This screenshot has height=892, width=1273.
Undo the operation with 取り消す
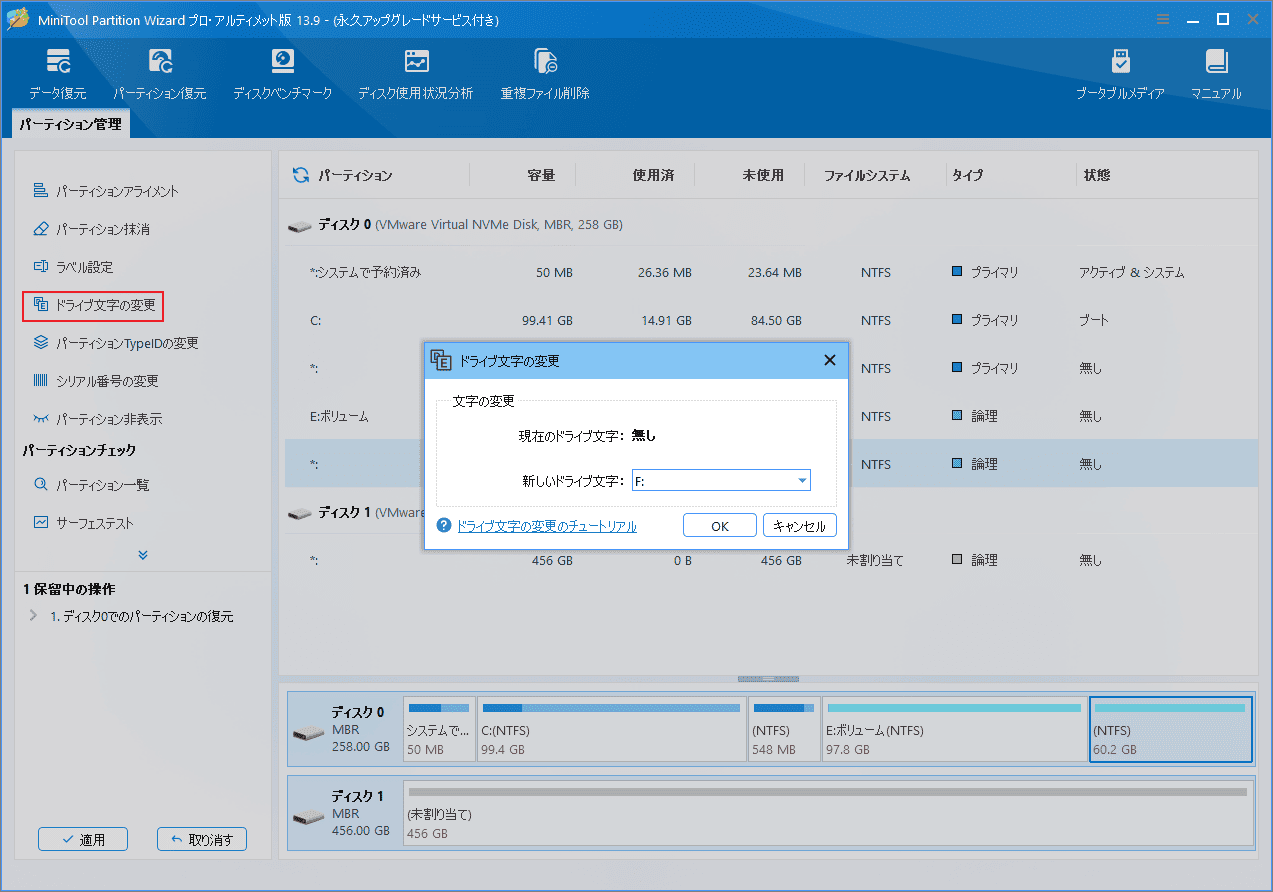pyautogui.click(x=202, y=840)
